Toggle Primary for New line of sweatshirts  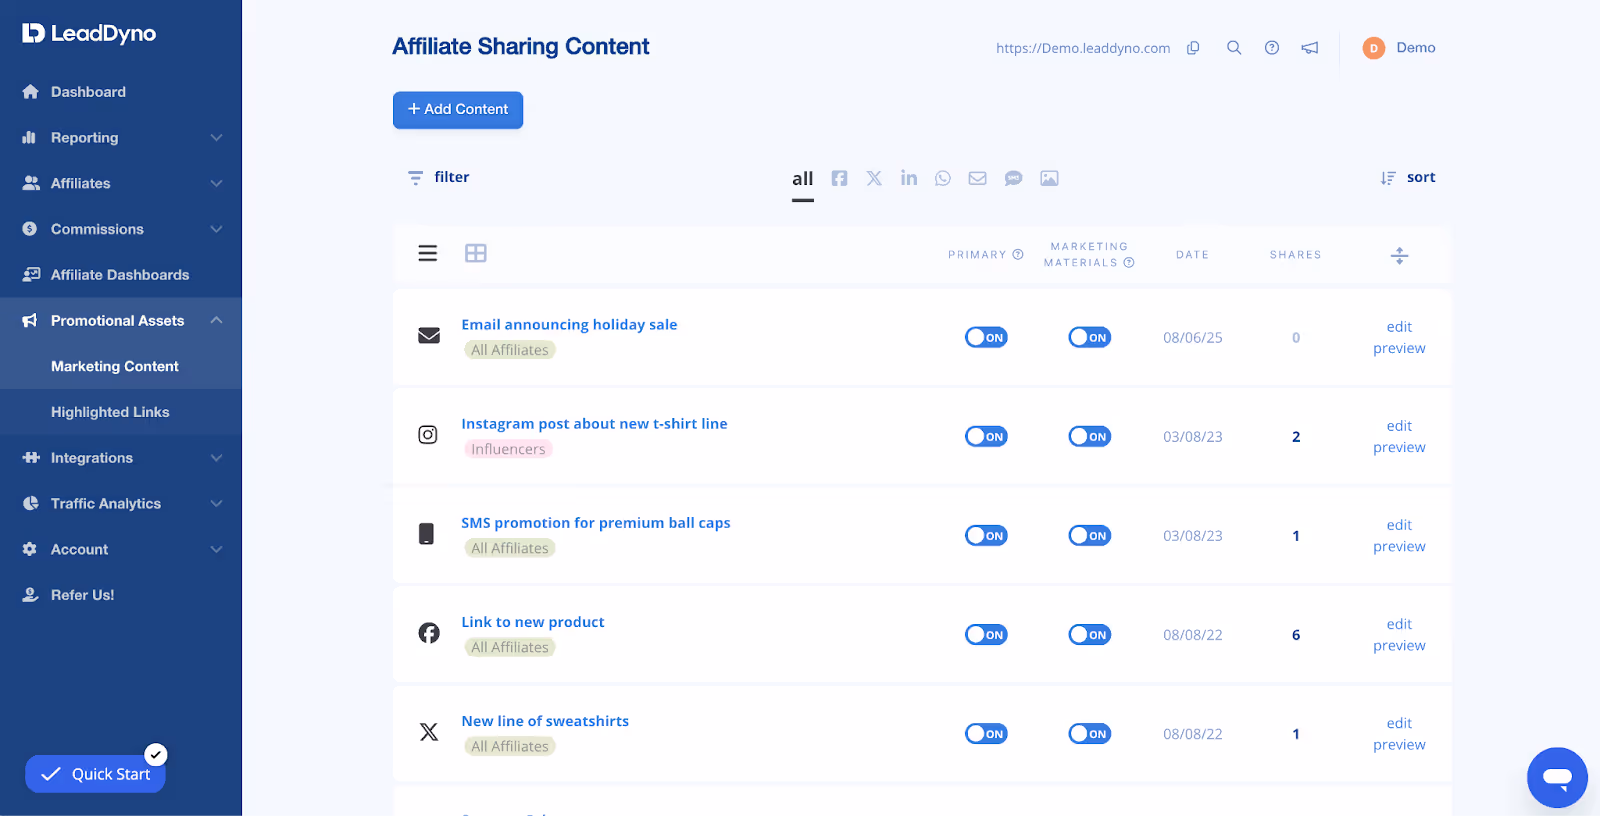tap(986, 733)
